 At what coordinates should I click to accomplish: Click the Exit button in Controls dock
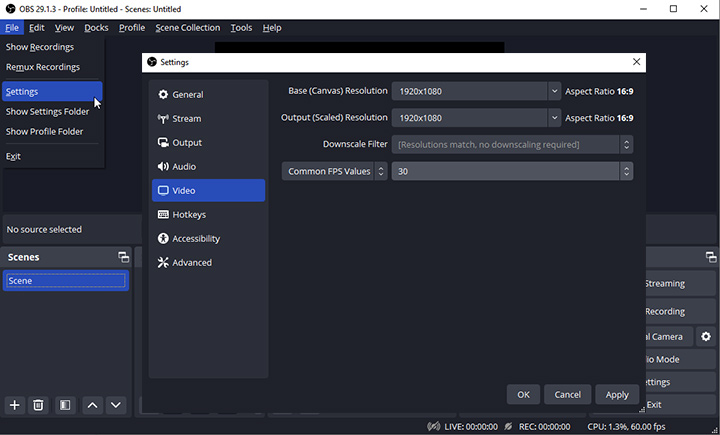click(x=681, y=405)
